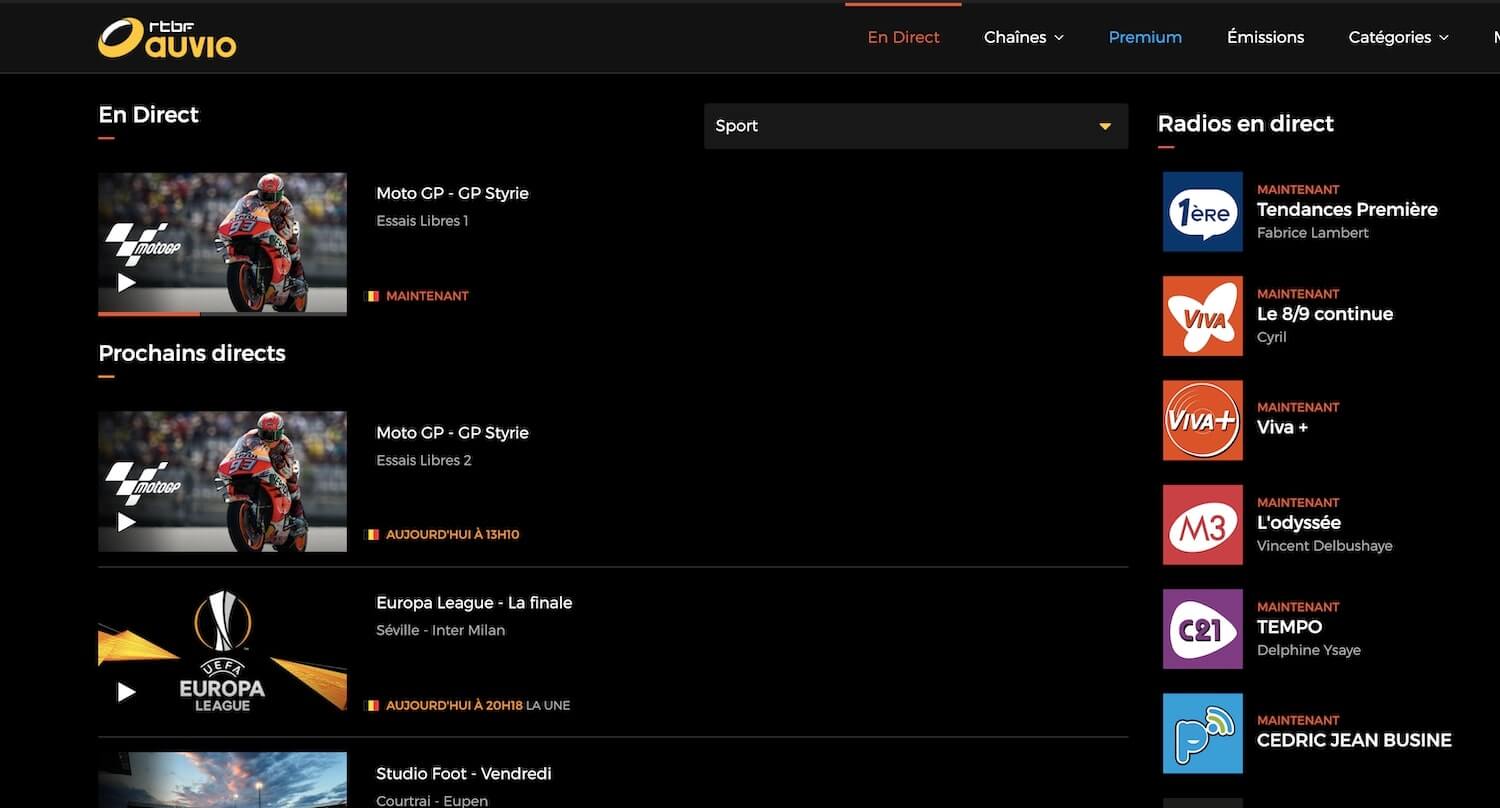The image size is (1500, 808).
Task: Open the Europa League finale thumbnail image
Action: click(x=222, y=651)
